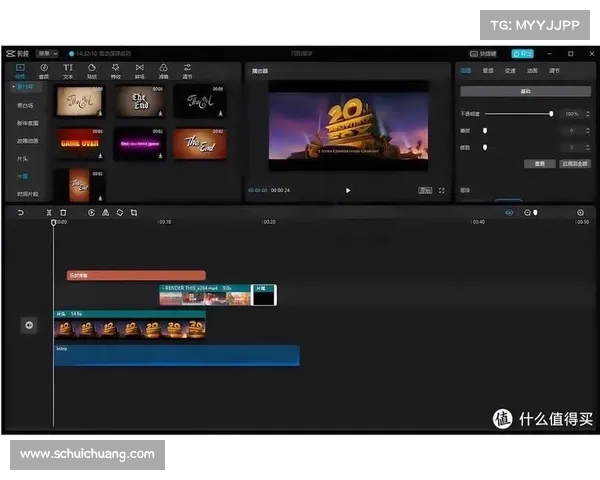Viewport: 600px width, 480px height.
Task: Adjust the face-slimming slider handle
Action: point(485,147)
